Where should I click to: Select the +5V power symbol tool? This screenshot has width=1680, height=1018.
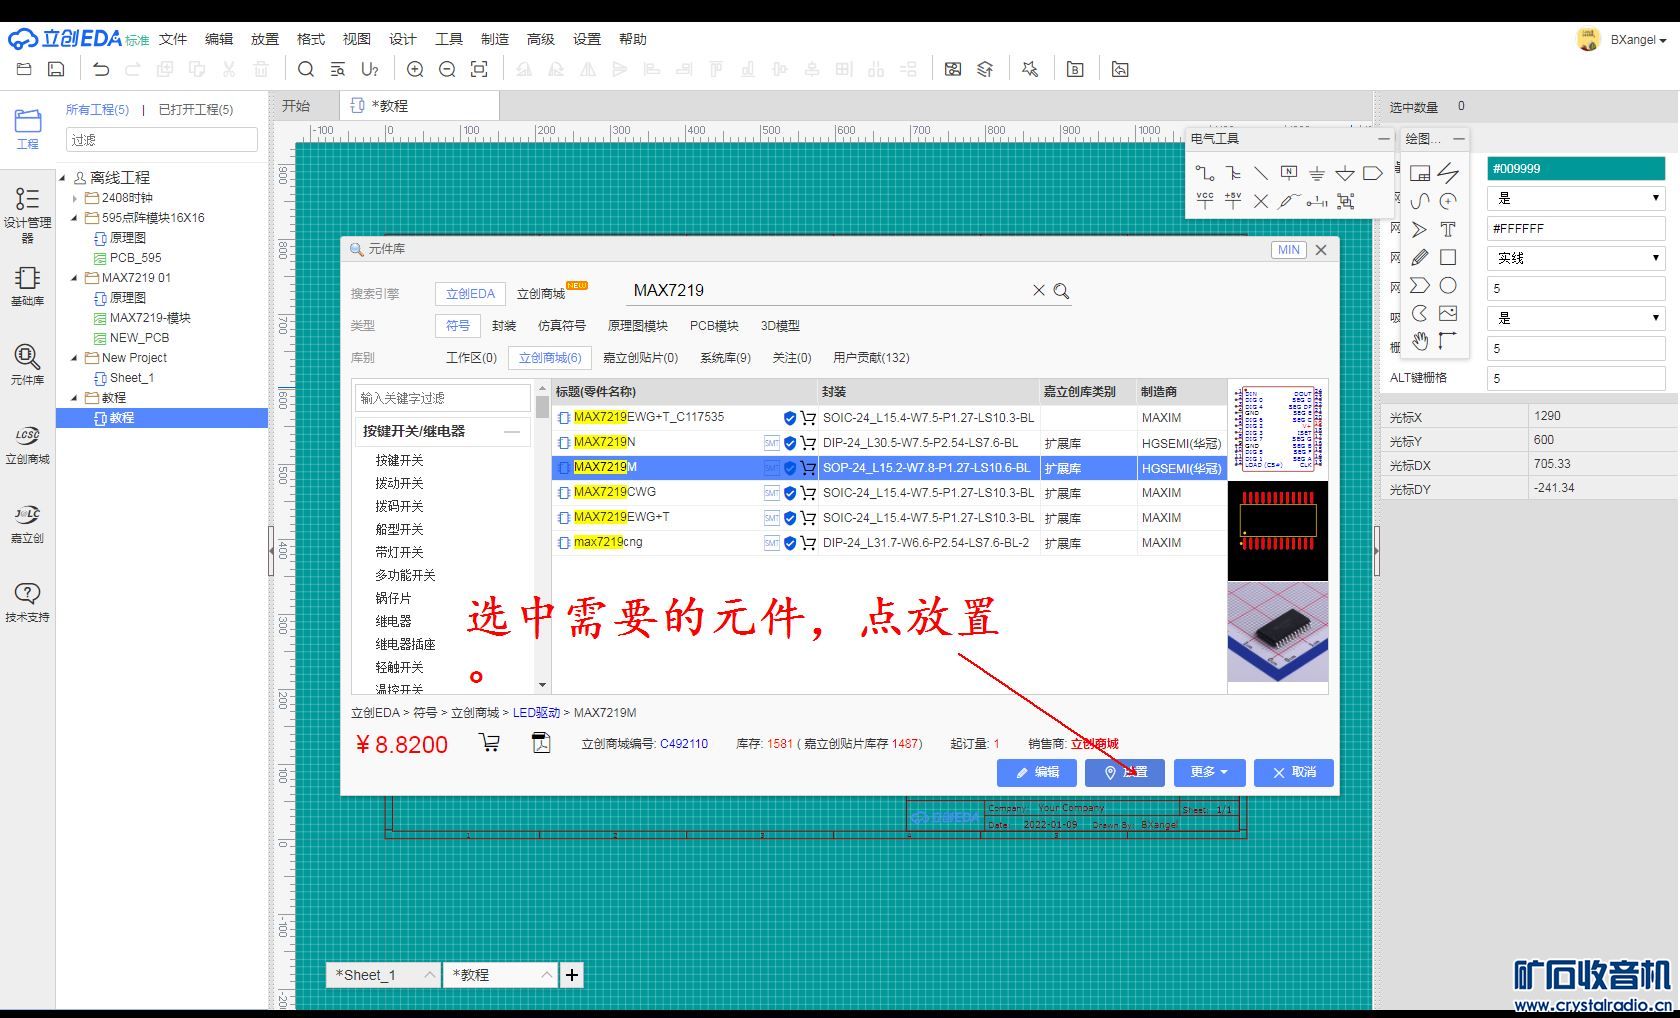click(1233, 201)
